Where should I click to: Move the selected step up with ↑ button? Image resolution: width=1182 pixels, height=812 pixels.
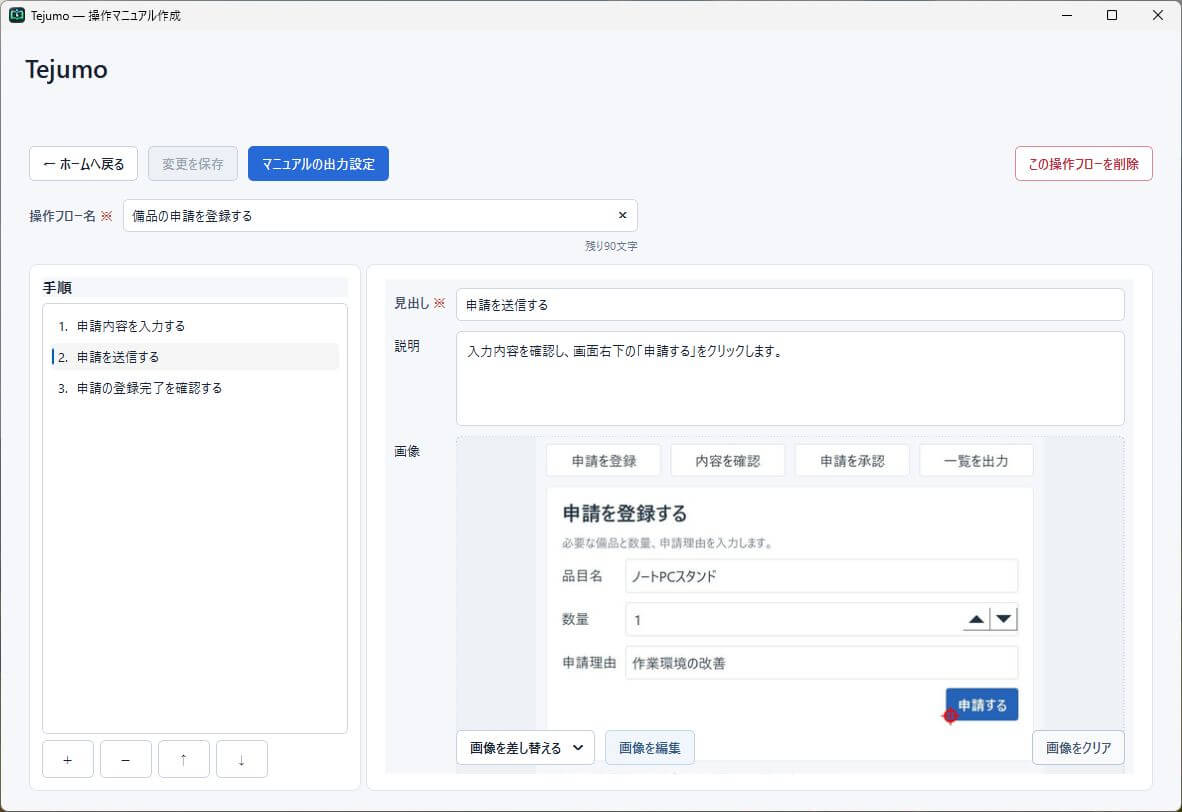[x=184, y=759]
